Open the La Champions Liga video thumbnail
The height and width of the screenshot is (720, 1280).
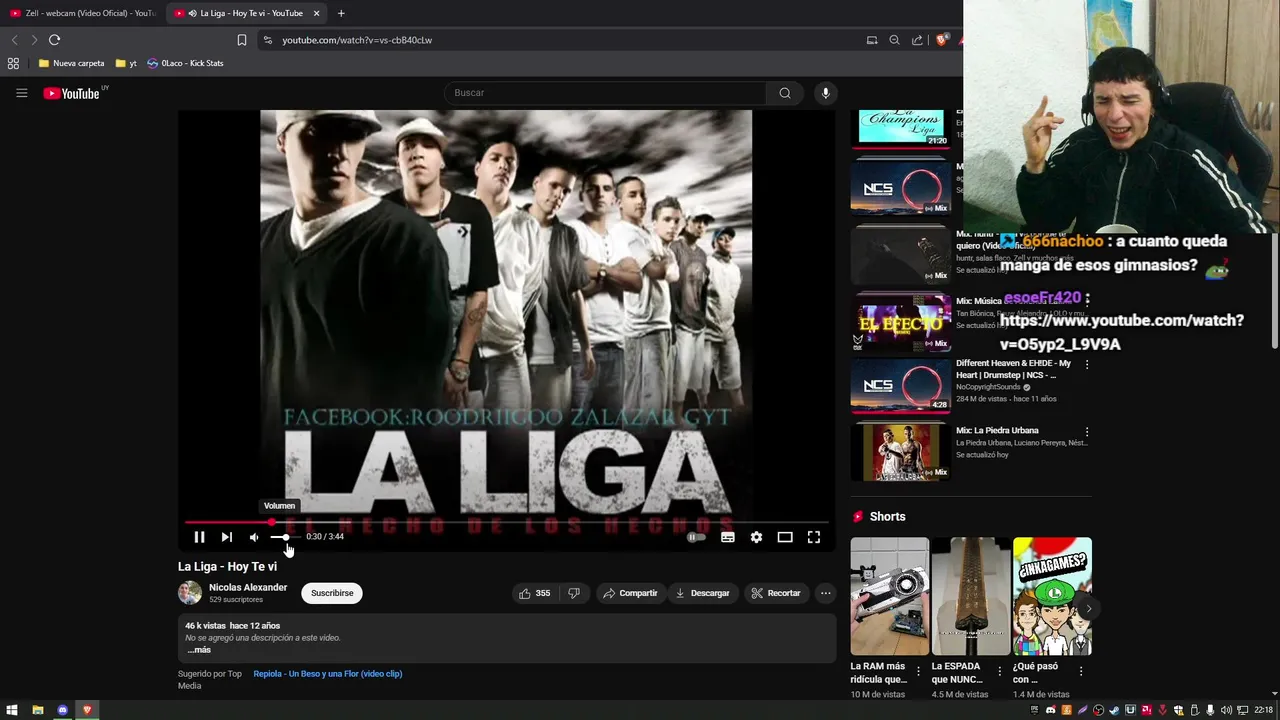pos(900,127)
